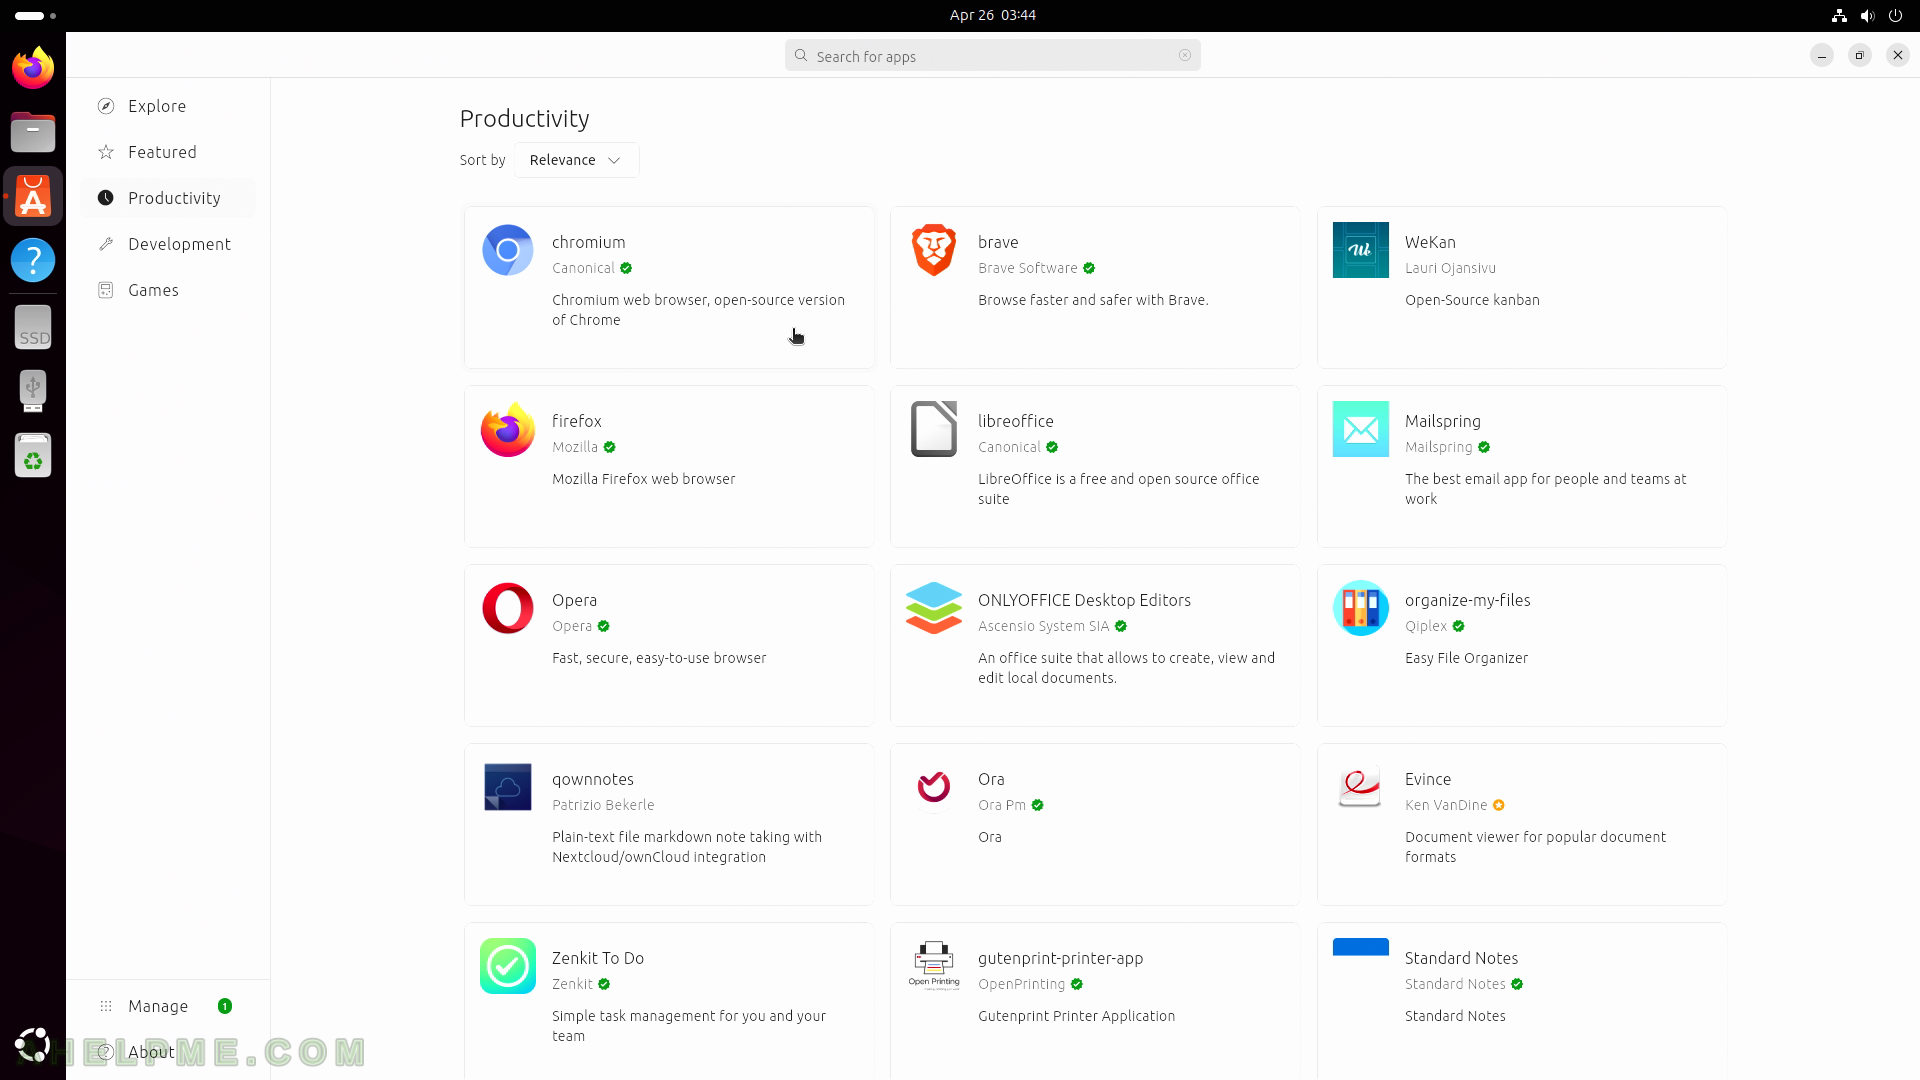Click the SSD drive dock icon
This screenshot has height=1080, width=1920.
(33, 328)
